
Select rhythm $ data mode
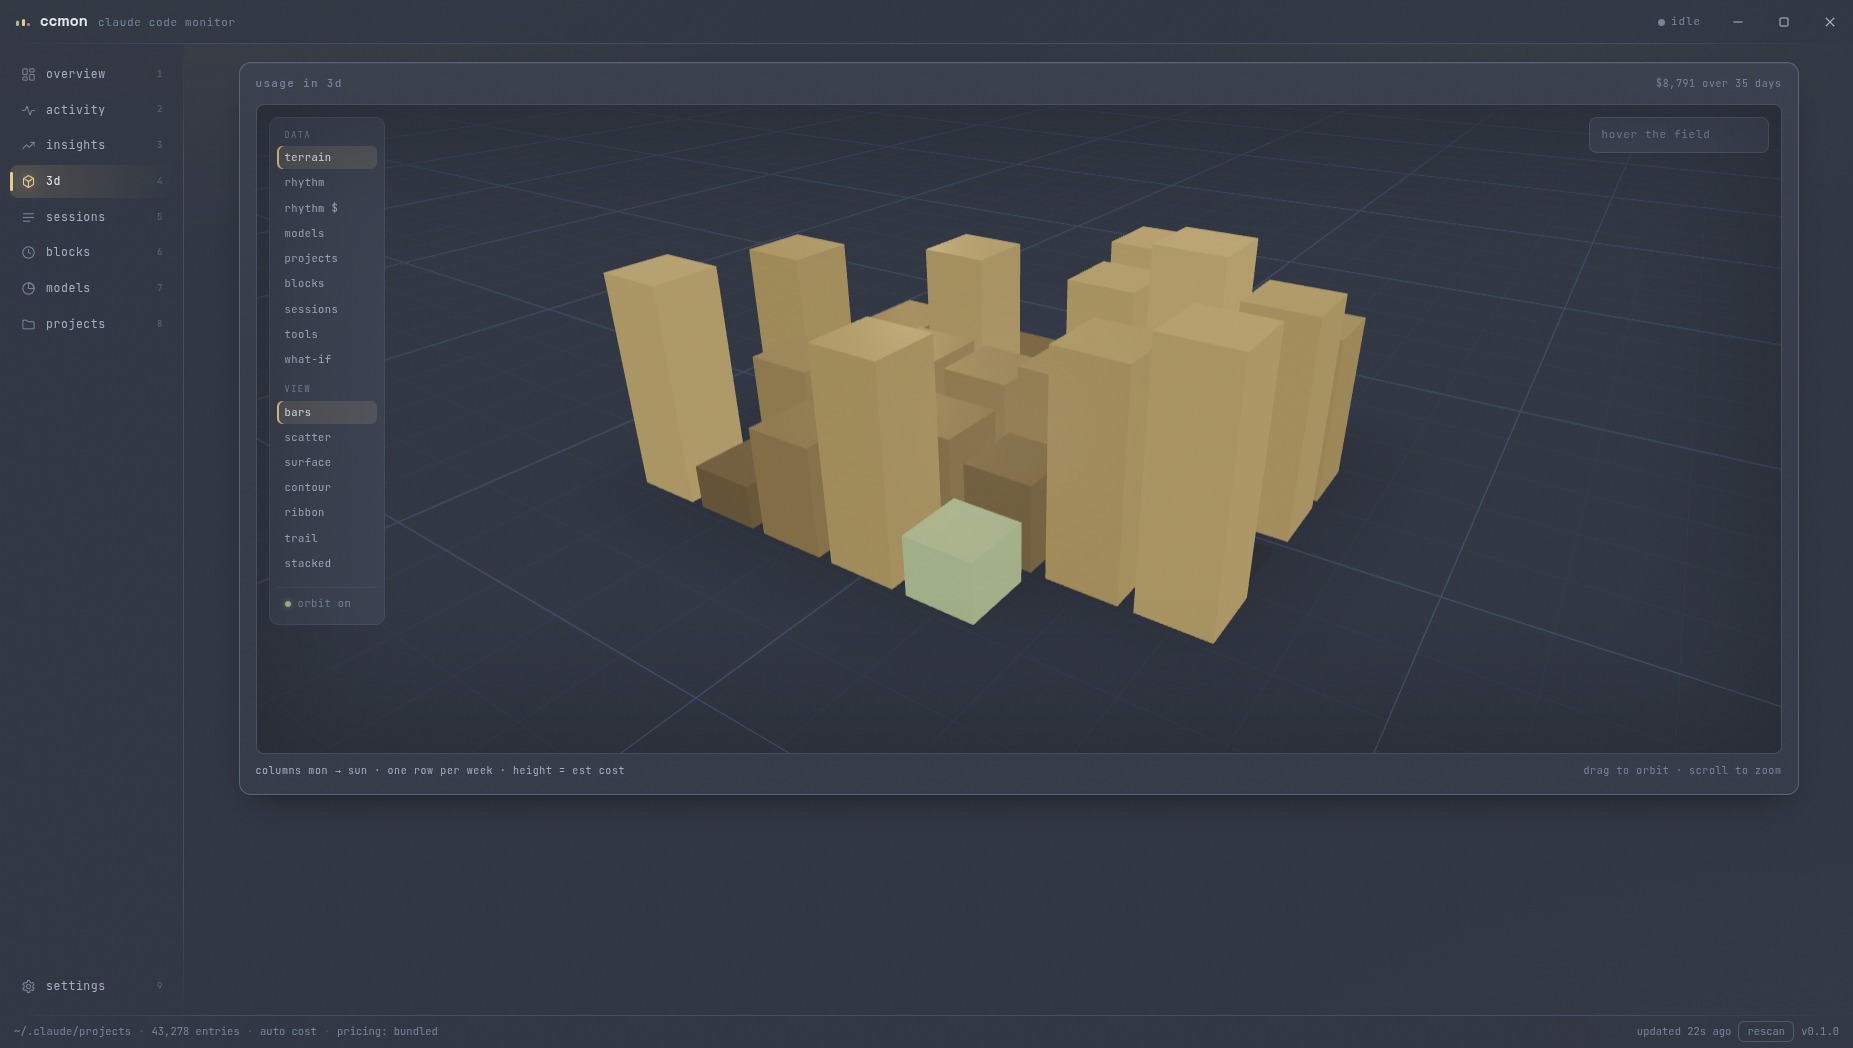327,208
